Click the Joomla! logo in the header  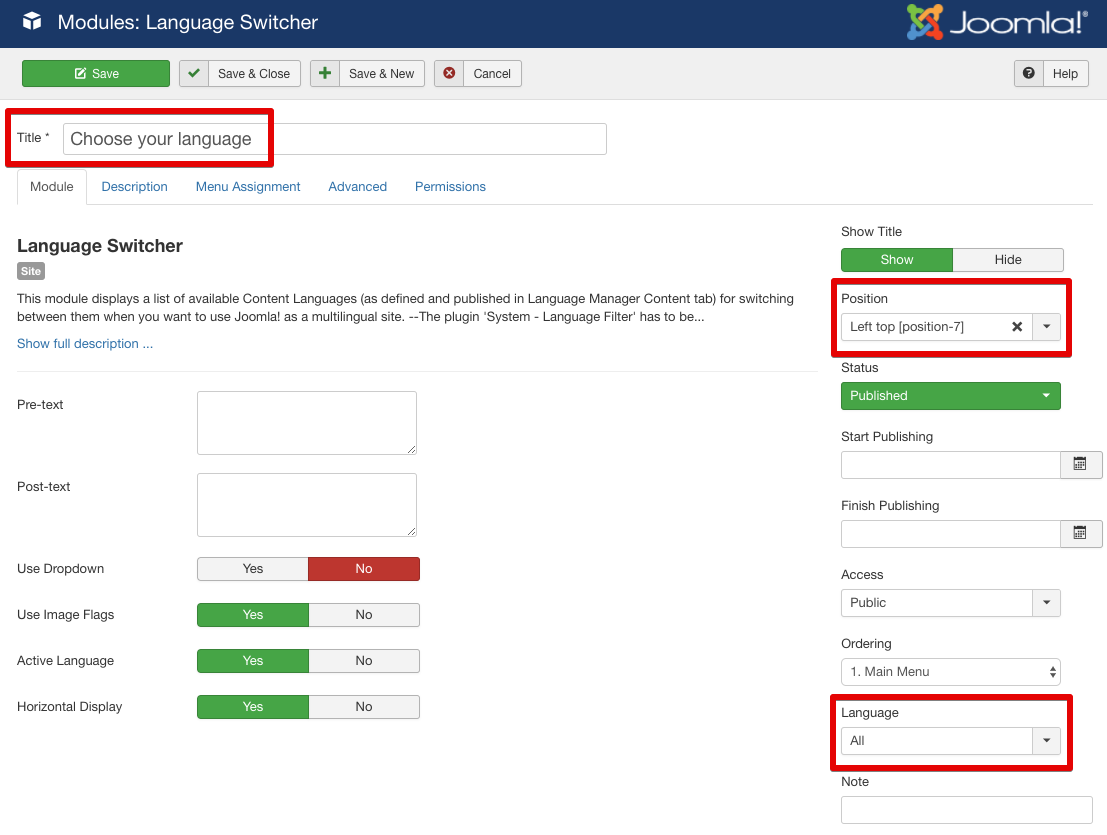click(x=996, y=22)
